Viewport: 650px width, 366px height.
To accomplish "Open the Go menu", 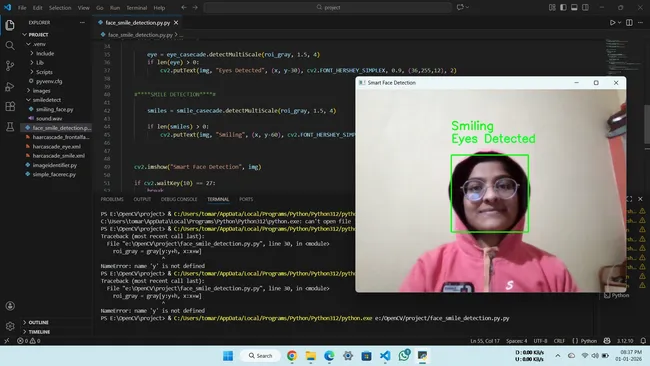I will tap(99, 7).
